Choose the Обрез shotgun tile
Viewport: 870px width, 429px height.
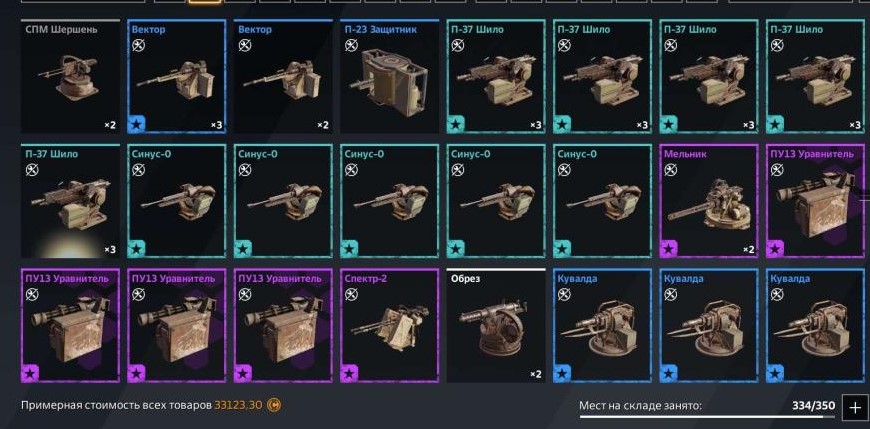click(496, 325)
